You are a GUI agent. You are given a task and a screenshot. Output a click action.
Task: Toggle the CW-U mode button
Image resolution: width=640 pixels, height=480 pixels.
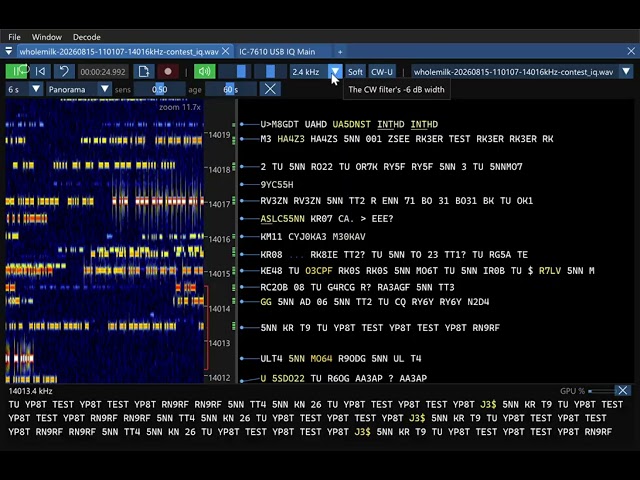point(382,72)
